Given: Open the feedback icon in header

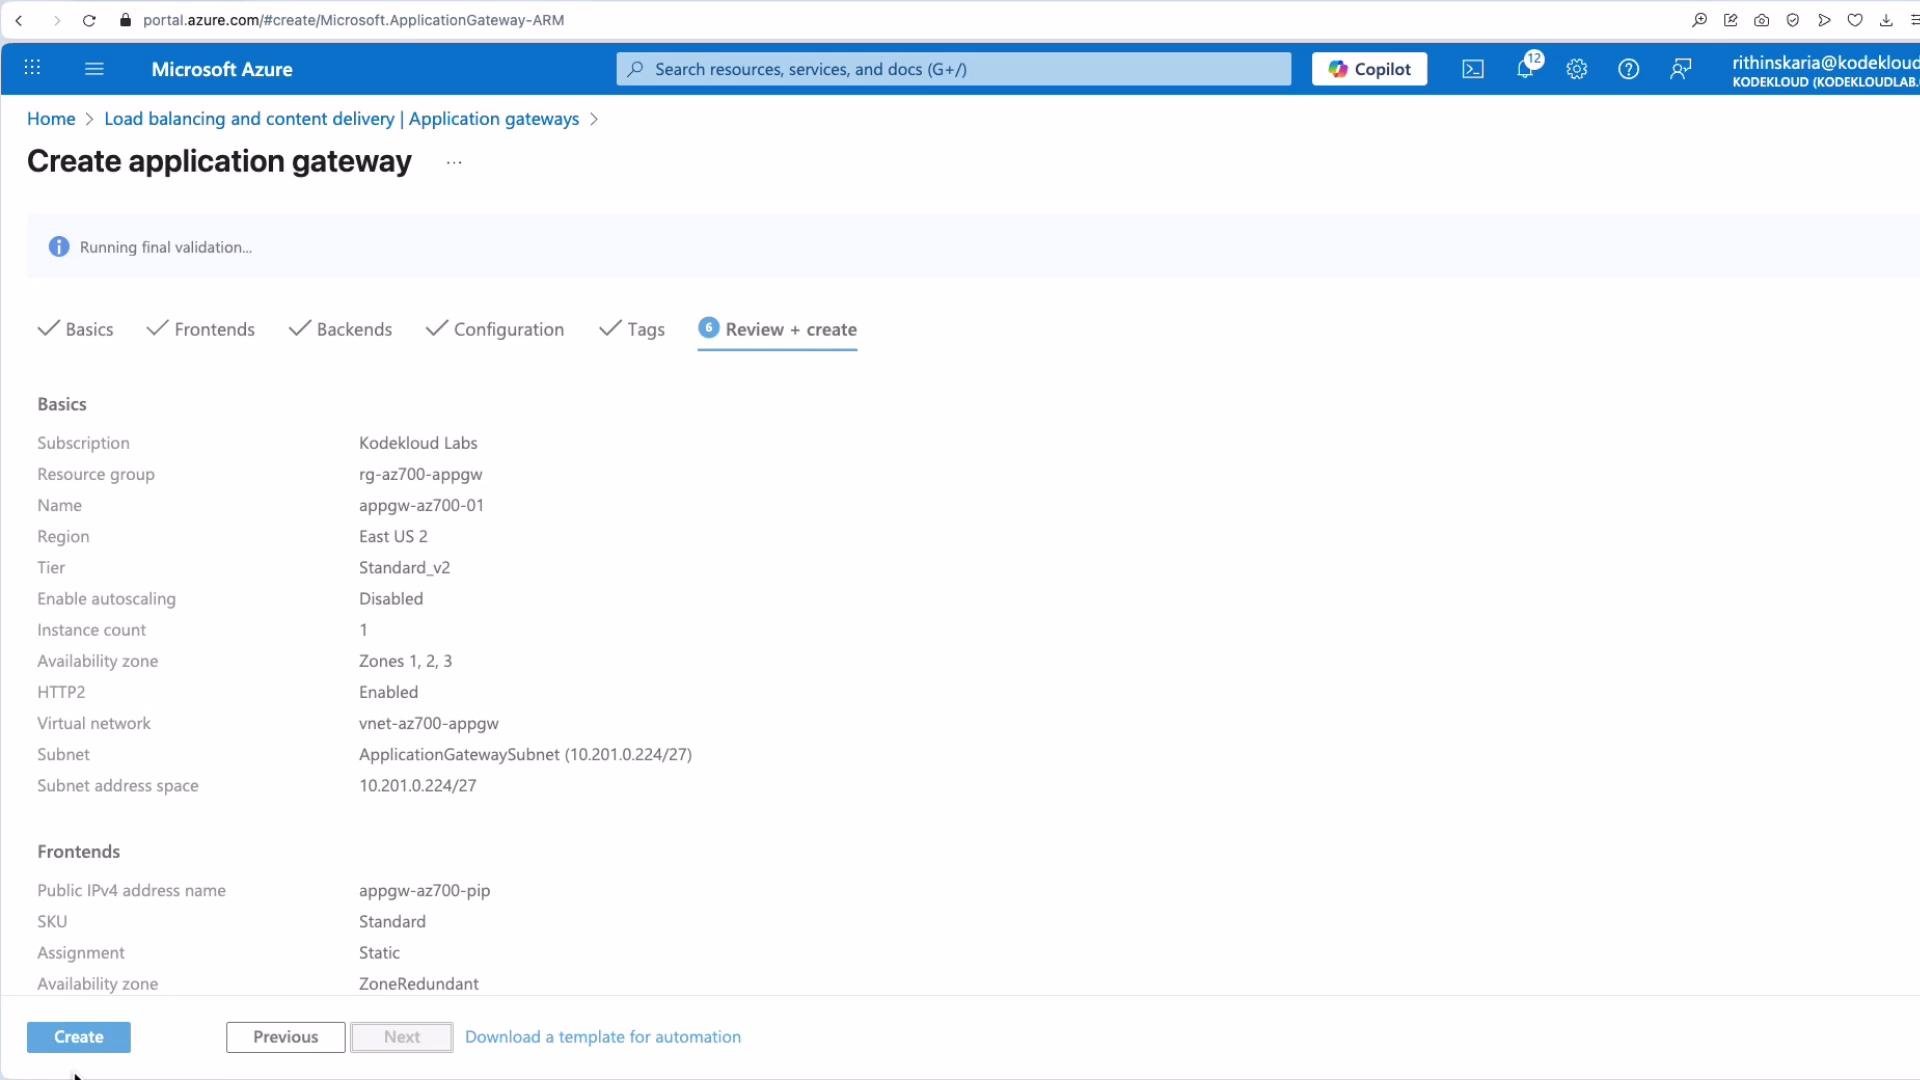Looking at the screenshot, I should click(x=1681, y=69).
